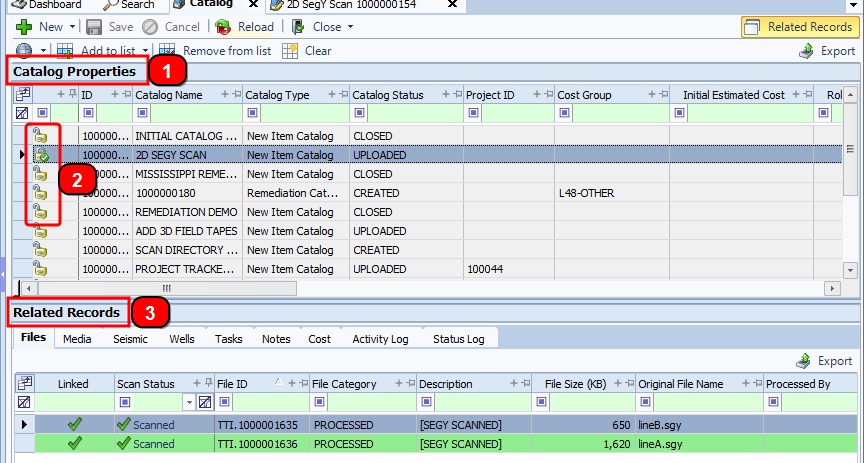864x463 pixels.
Task: Click the column chooser icon in Catalog grid
Action: (23, 94)
